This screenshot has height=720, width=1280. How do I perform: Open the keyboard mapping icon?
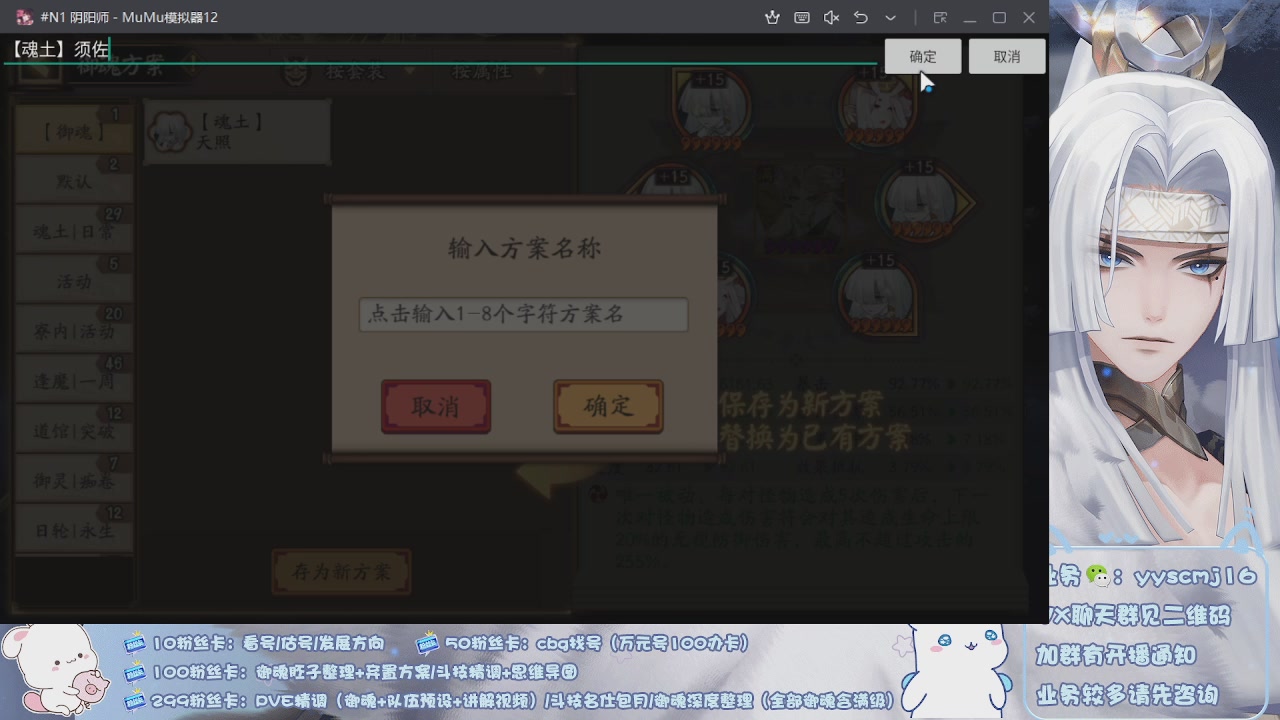(x=801, y=17)
